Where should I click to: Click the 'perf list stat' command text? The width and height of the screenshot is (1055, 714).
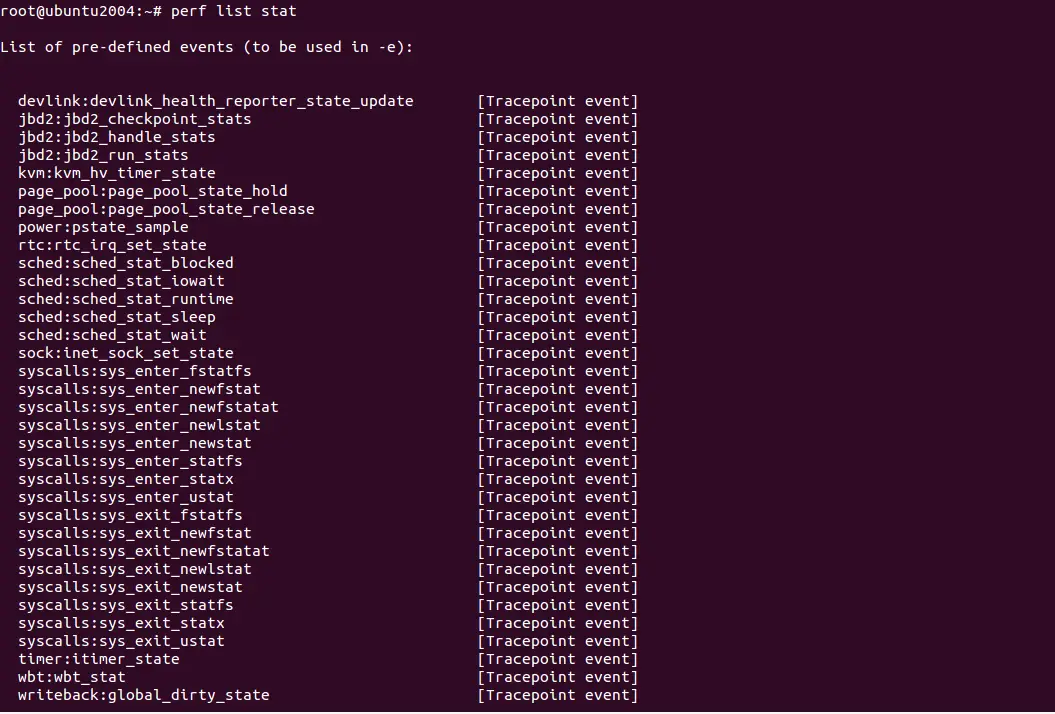(x=233, y=11)
